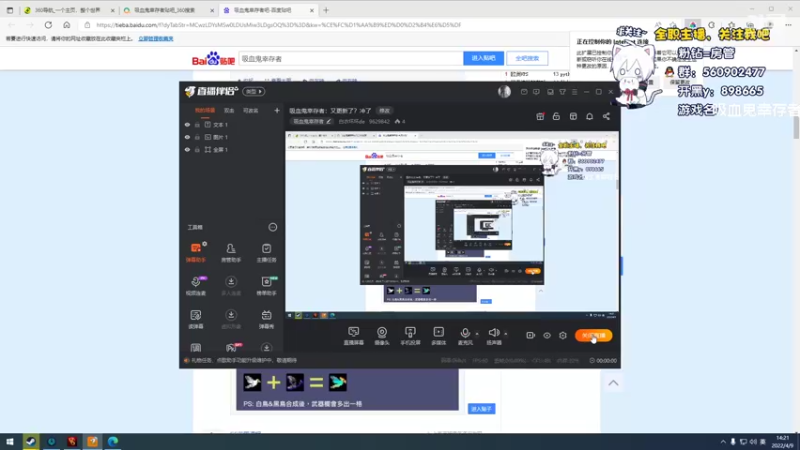Open the orange 弹幕助手 tool in toolbox

(195, 252)
